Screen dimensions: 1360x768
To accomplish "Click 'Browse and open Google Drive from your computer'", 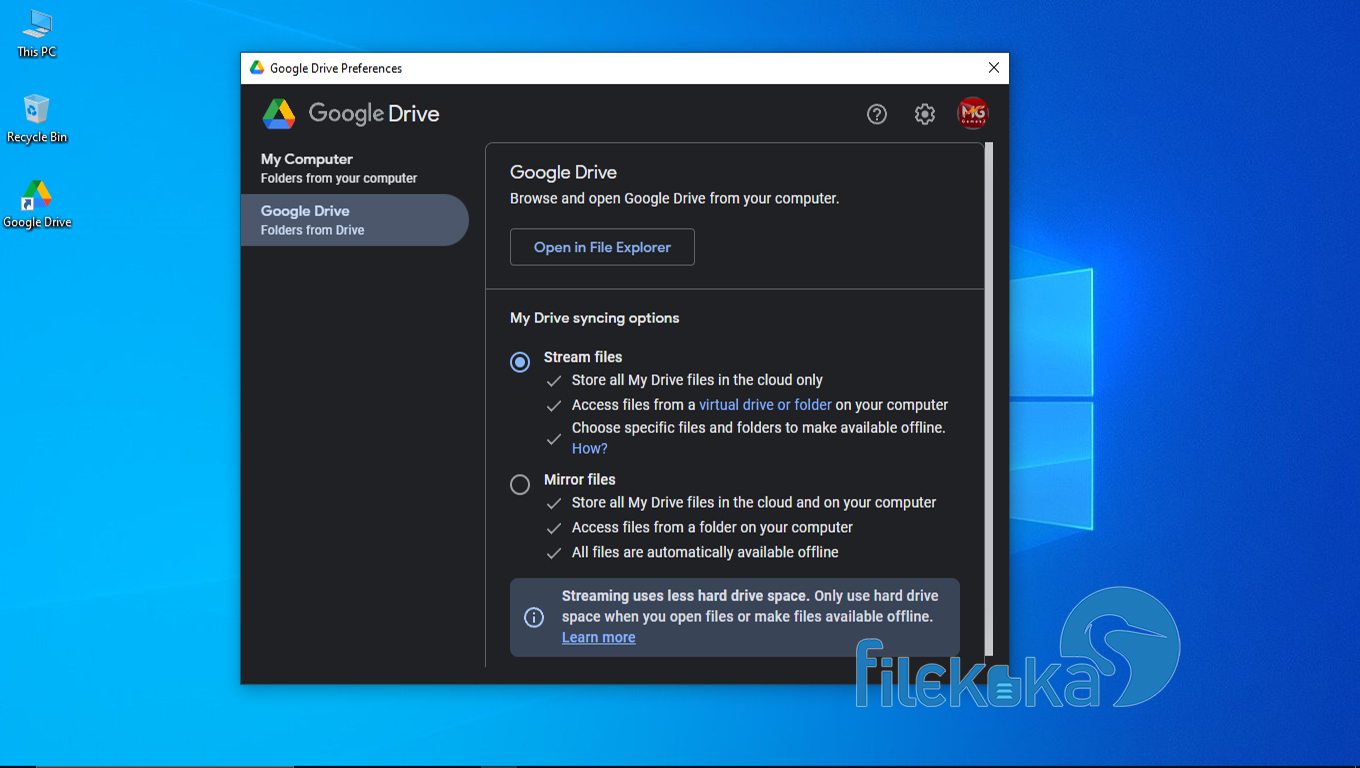I will 674,199.
